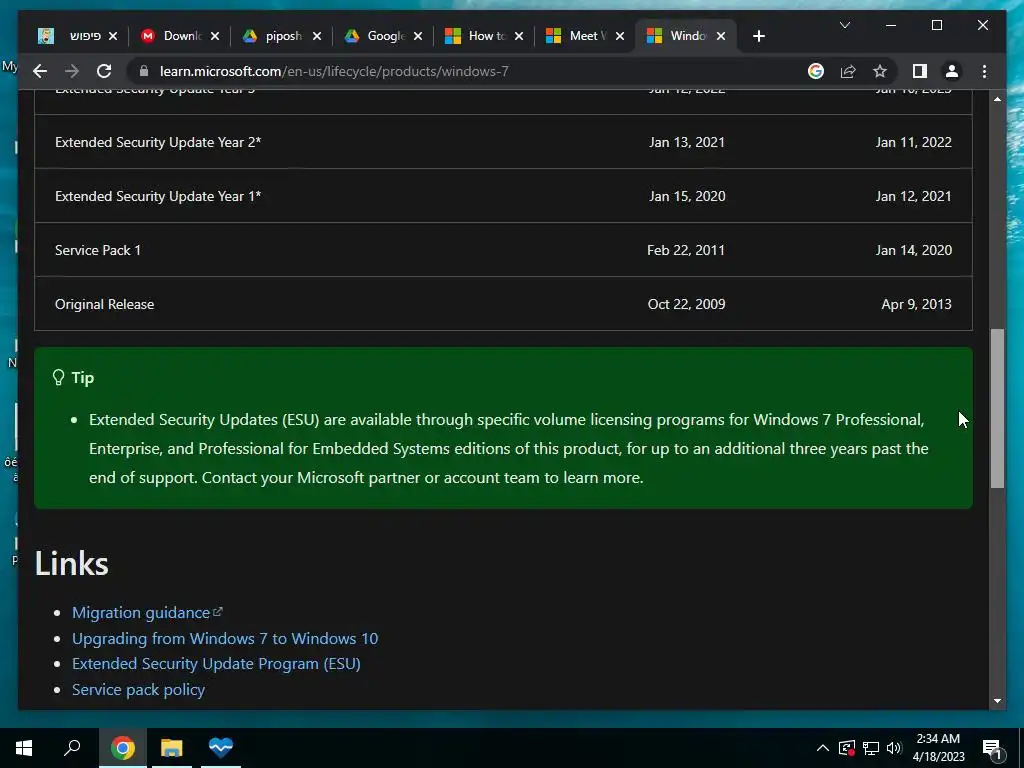Click the Oct 22, 2009 start date
This screenshot has width=1024, height=768.
686,304
